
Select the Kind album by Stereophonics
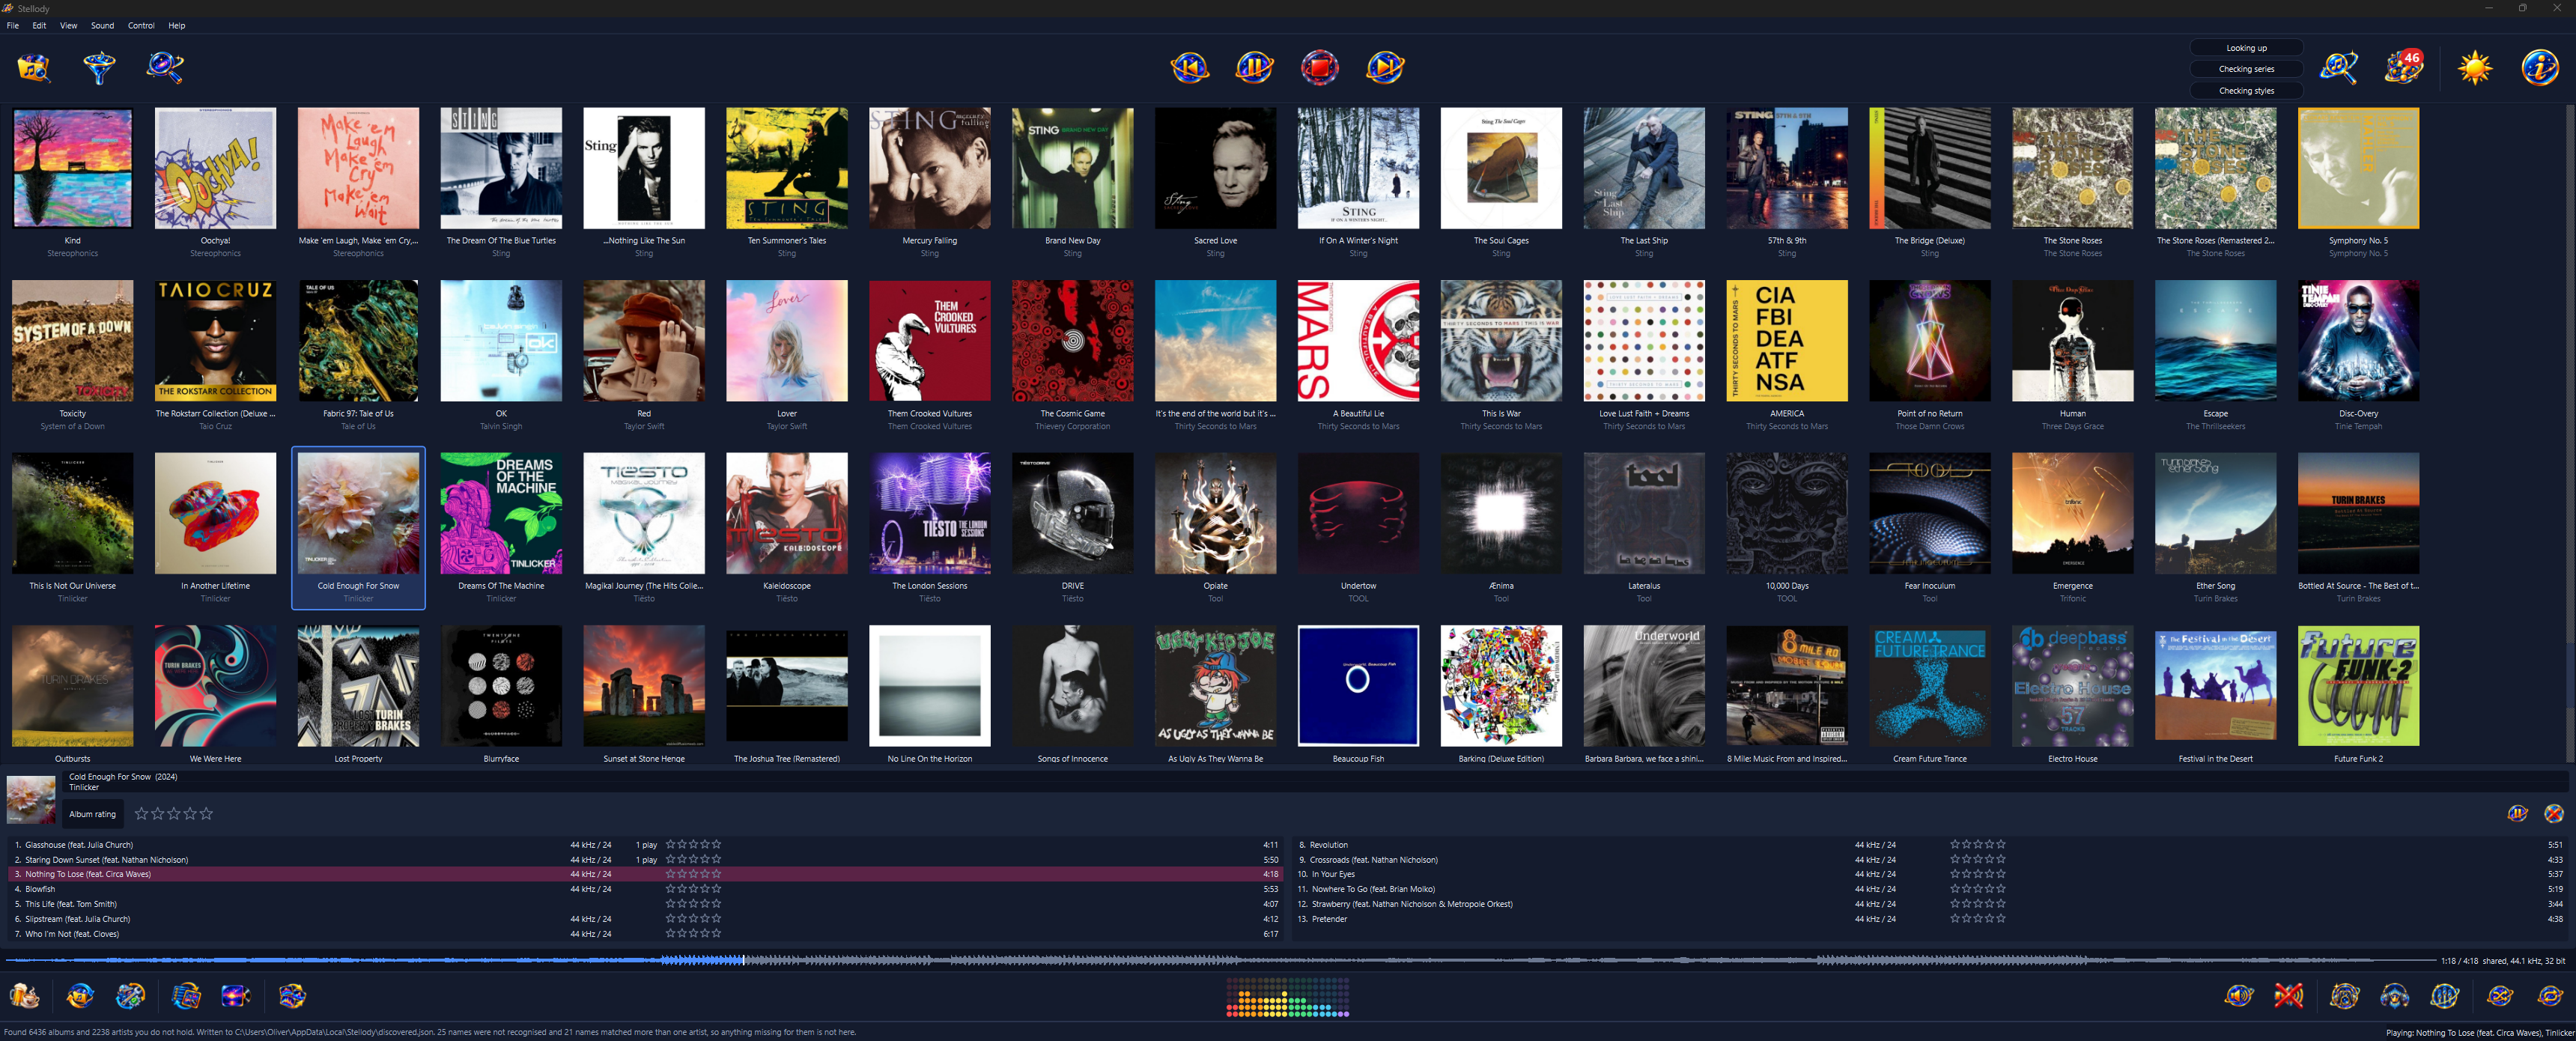pyautogui.click(x=72, y=181)
